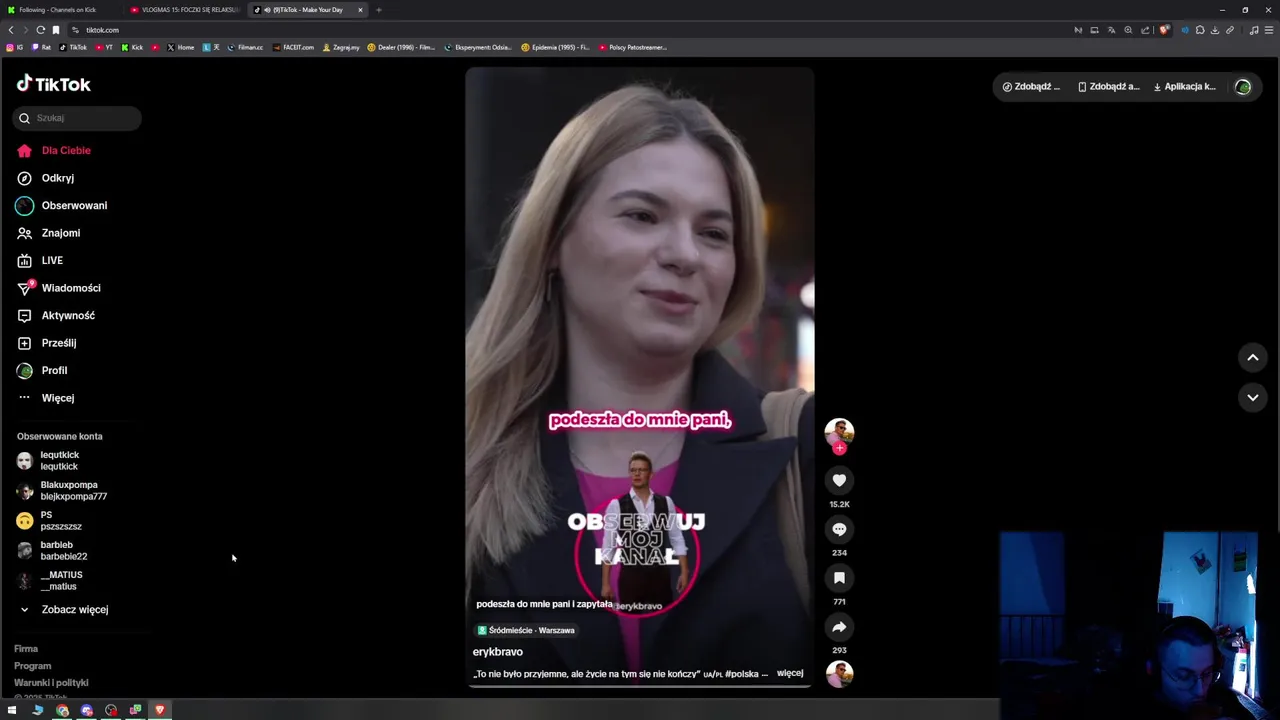Switch to Following - Channels on Kick tab
The width and height of the screenshot is (1280, 720).
click(x=60, y=10)
